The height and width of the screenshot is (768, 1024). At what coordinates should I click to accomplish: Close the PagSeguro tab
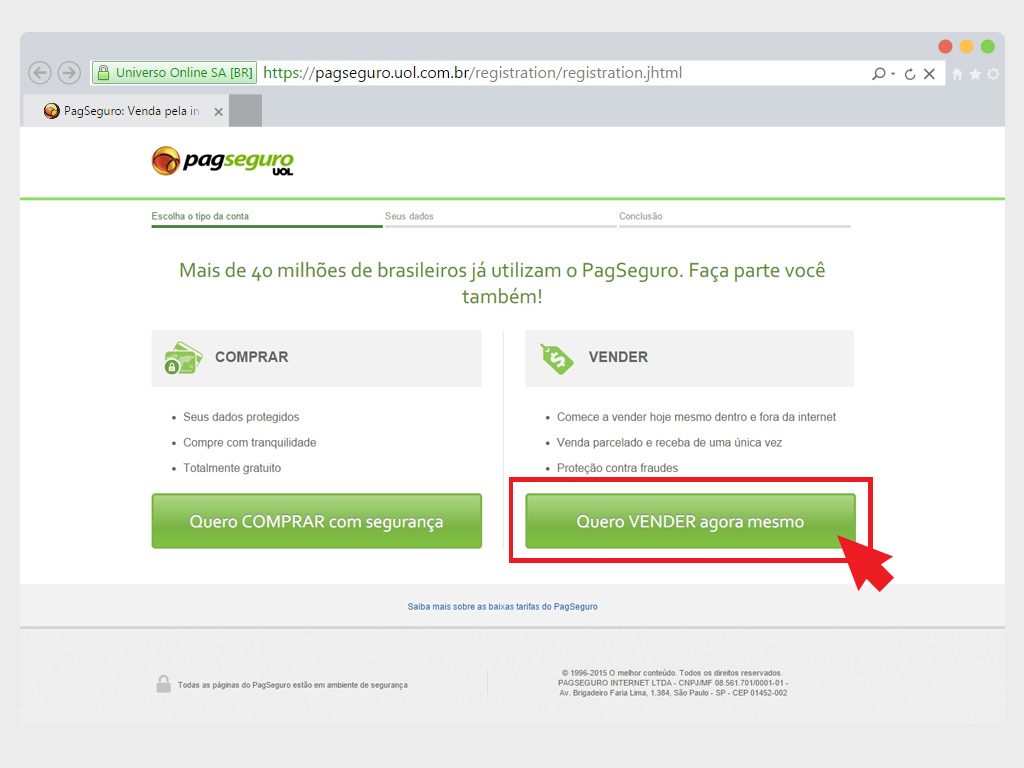click(x=218, y=112)
